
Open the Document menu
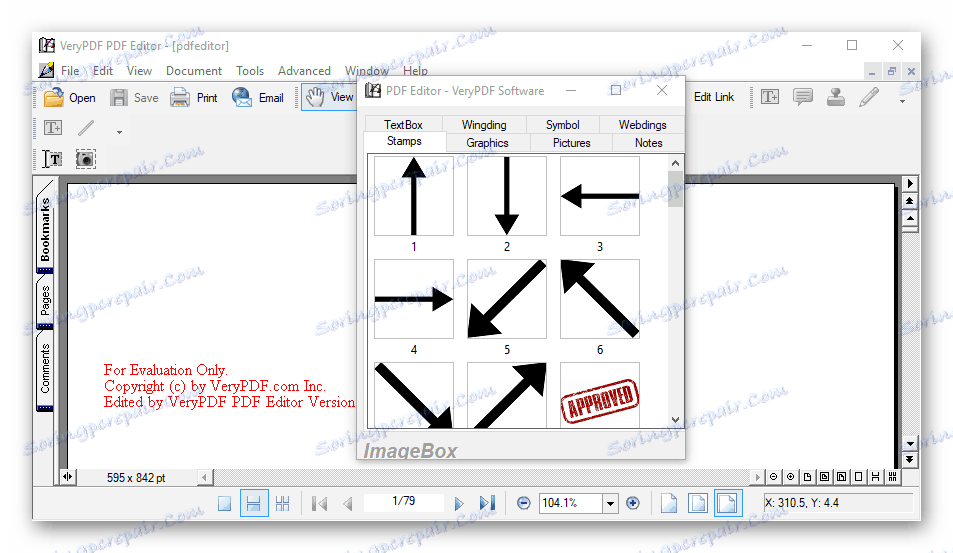tap(194, 71)
